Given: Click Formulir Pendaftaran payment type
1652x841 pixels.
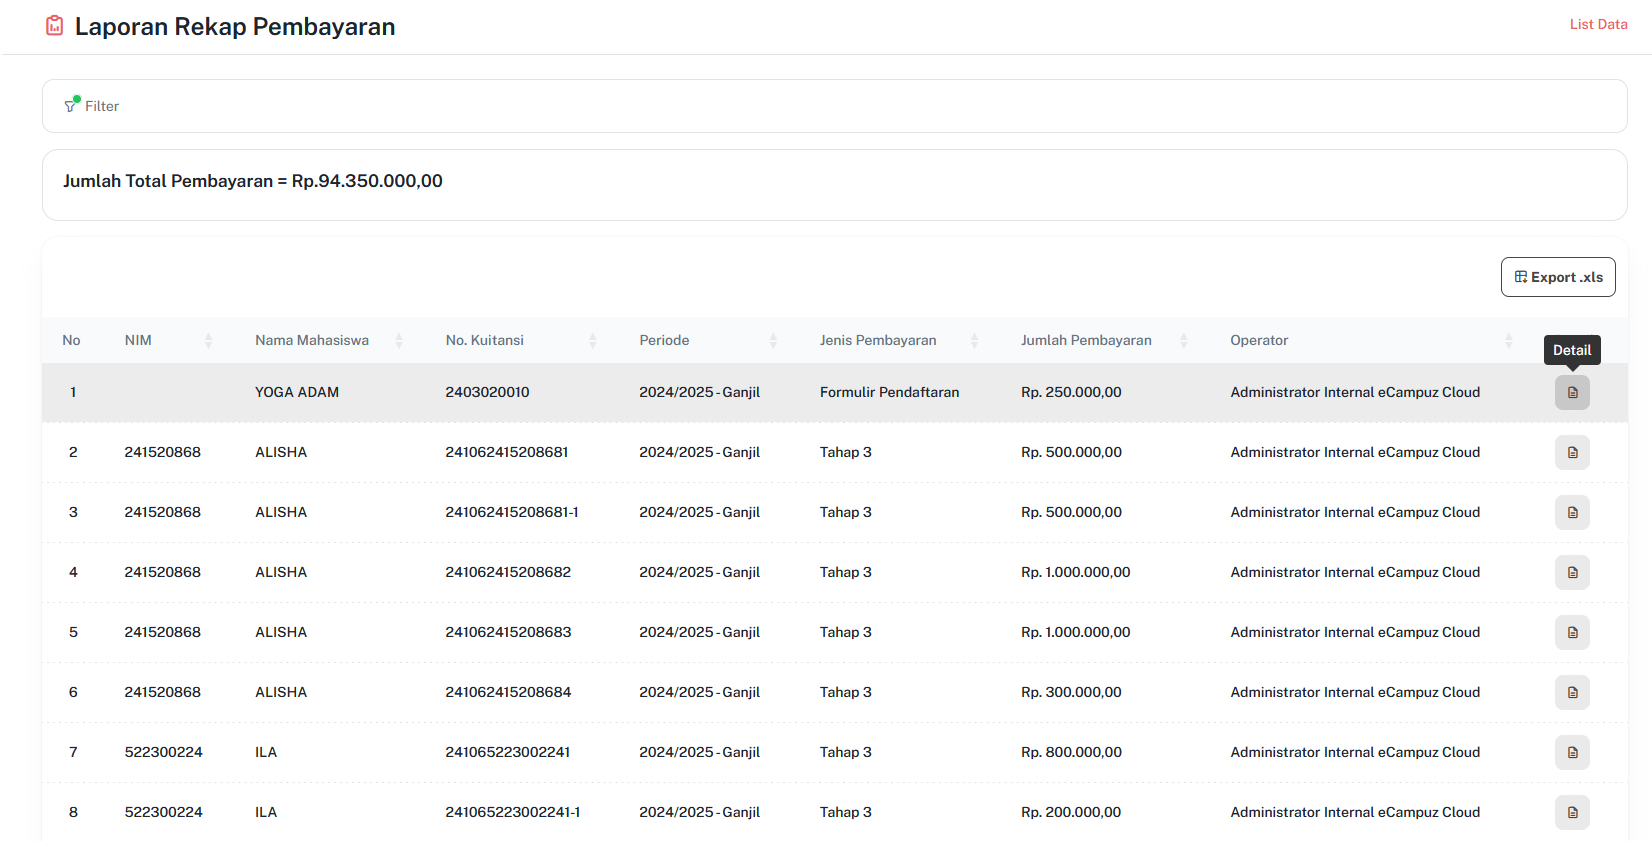Looking at the screenshot, I should (x=889, y=392).
